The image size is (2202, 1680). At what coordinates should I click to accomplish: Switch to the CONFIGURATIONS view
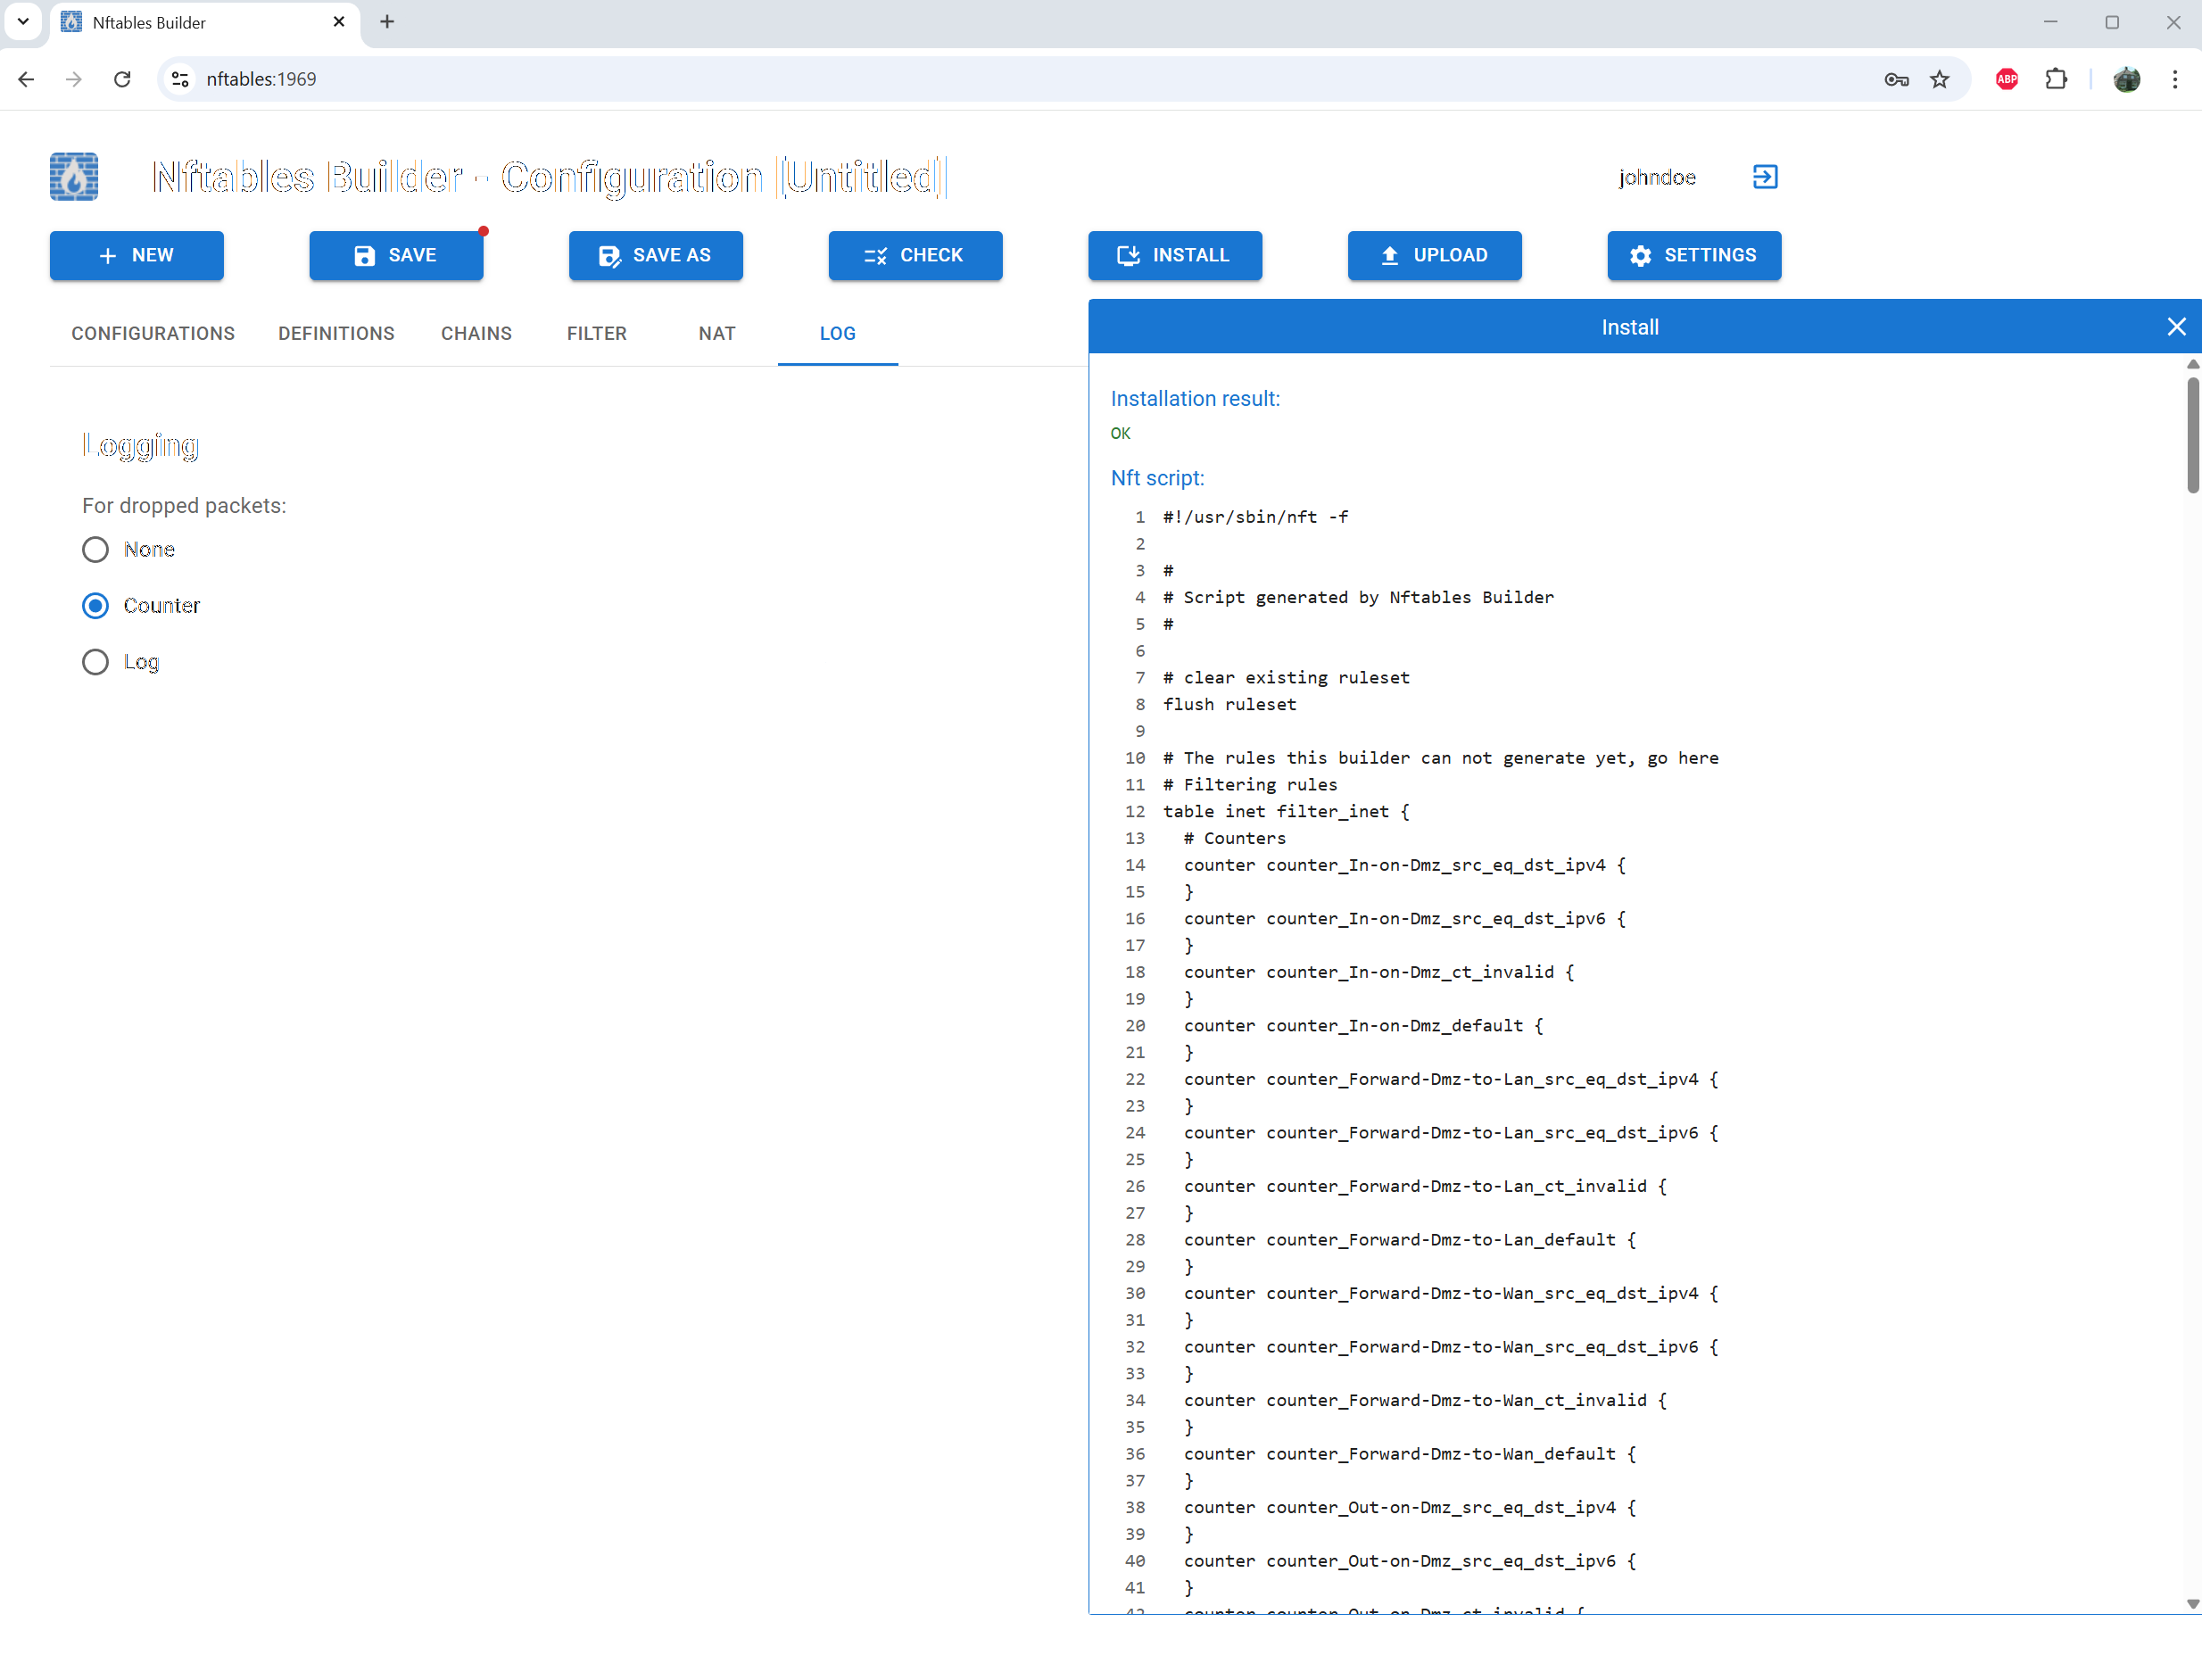152,333
